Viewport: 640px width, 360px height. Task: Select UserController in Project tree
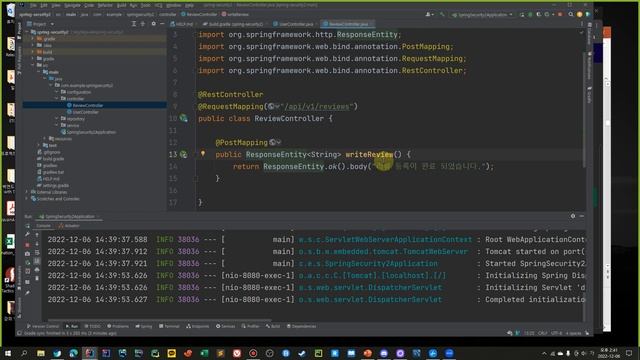point(83,112)
